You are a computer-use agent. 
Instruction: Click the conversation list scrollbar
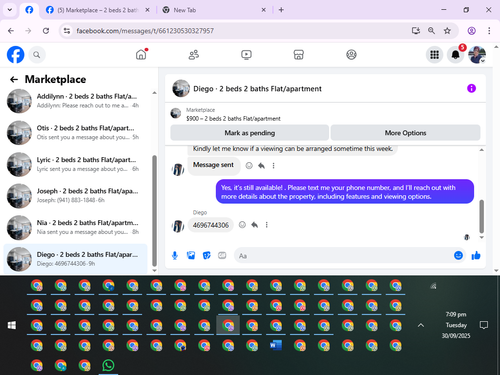154,210
